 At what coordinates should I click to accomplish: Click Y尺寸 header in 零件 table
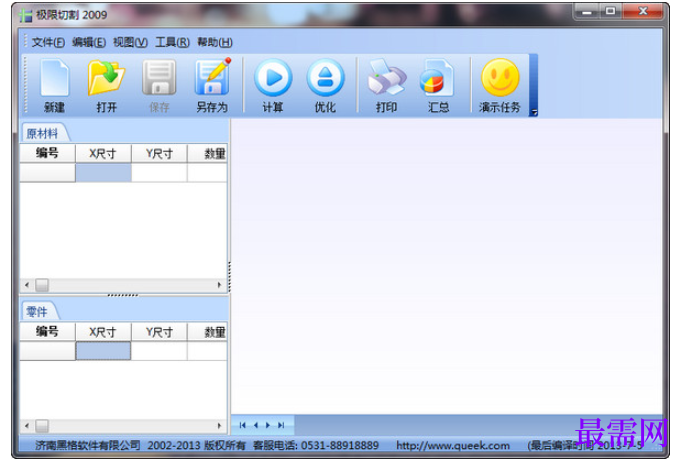tap(159, 332)
